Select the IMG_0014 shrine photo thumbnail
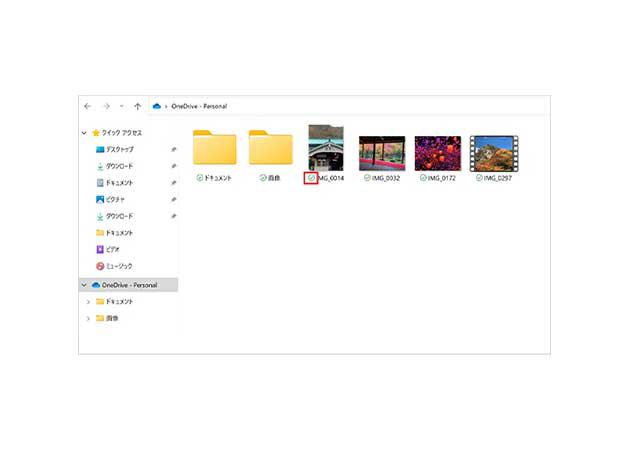This screenshot has height=450, width=630. (x=326, y=147)
